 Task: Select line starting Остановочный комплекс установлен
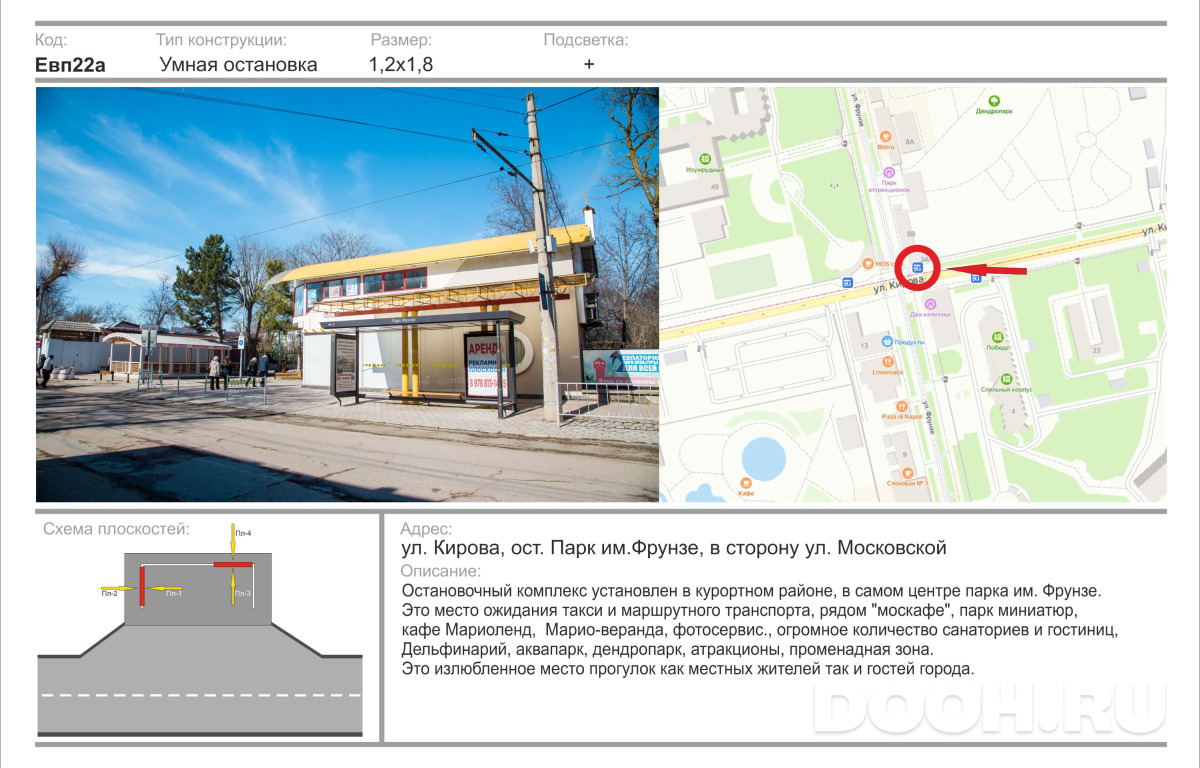[751, 591]
